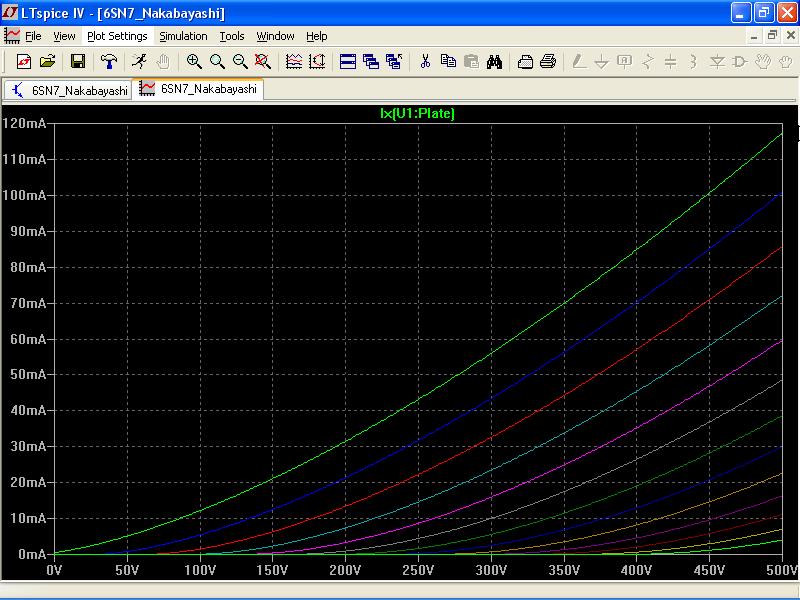Select the Draw Wire pencil tool
800x600 pixels.
(579, 62)
